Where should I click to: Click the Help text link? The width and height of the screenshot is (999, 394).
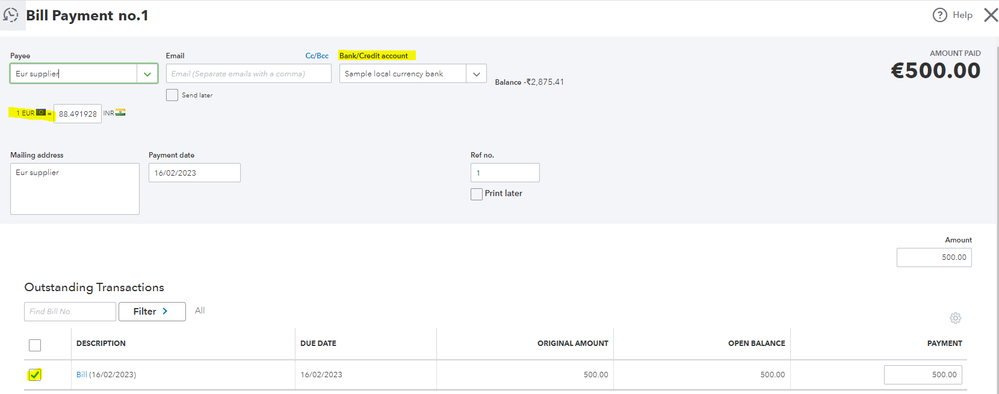click(963, 15)
